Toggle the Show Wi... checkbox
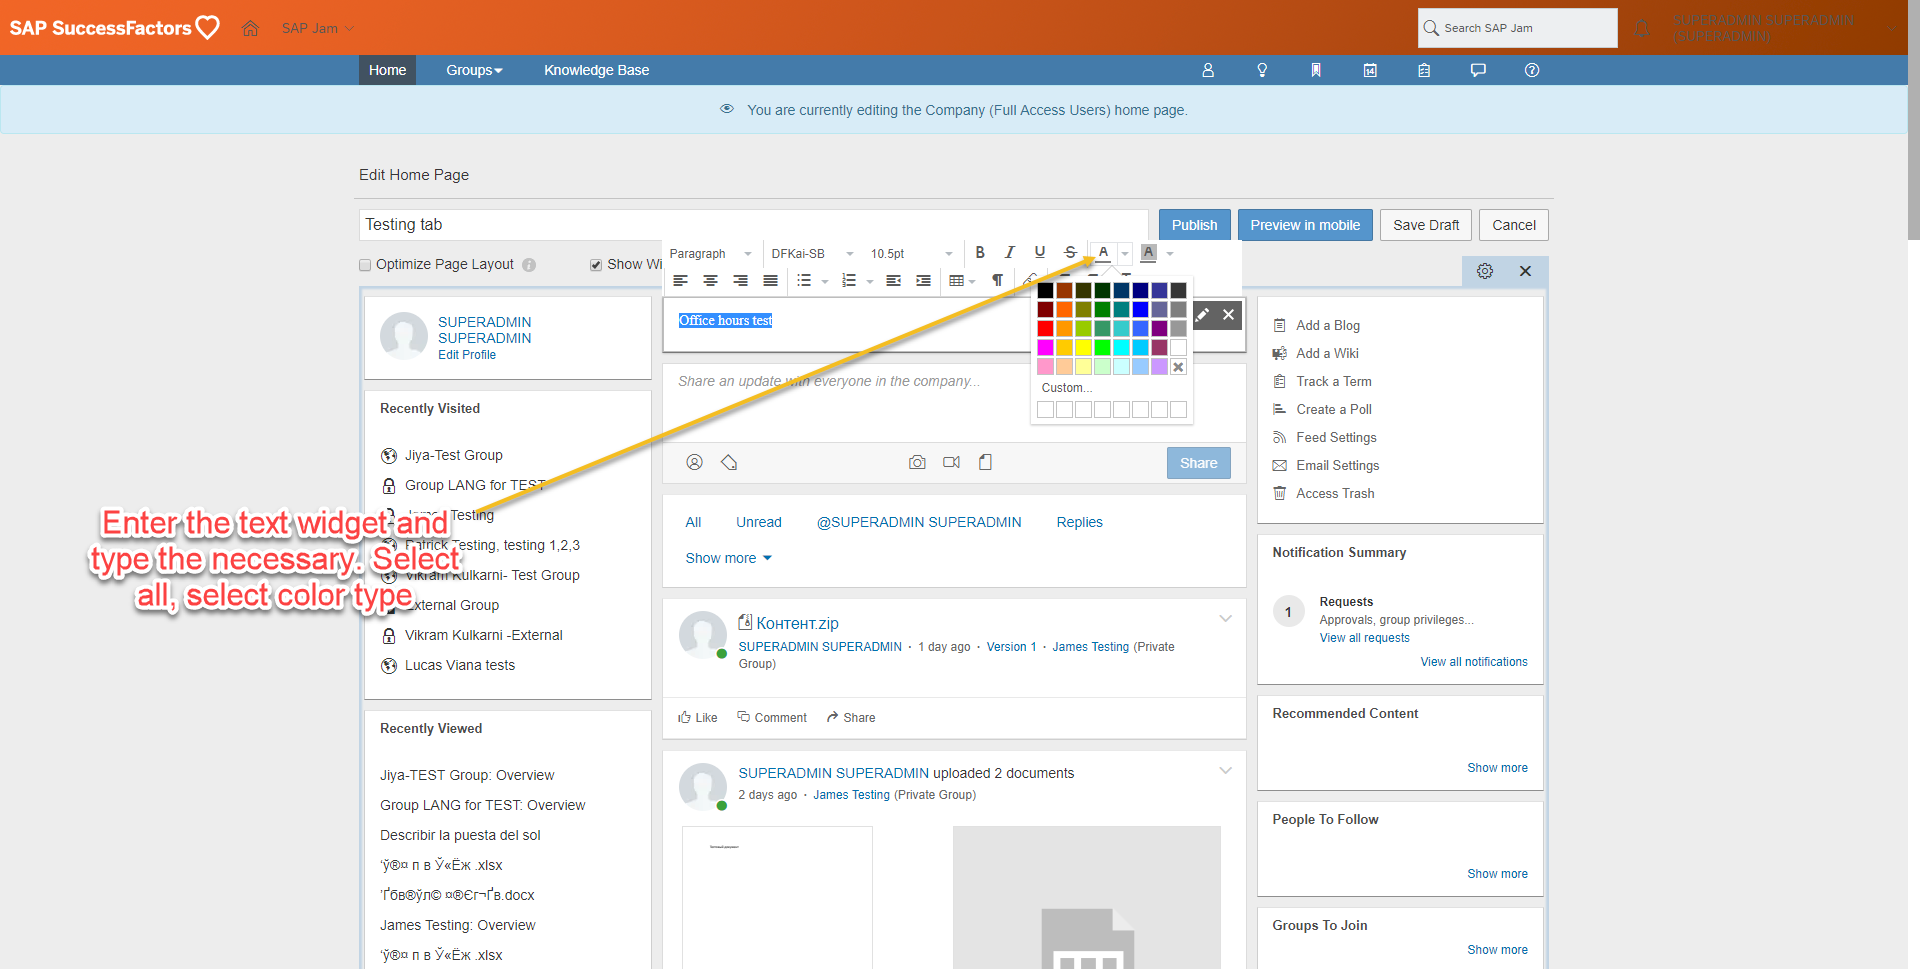 596,265
